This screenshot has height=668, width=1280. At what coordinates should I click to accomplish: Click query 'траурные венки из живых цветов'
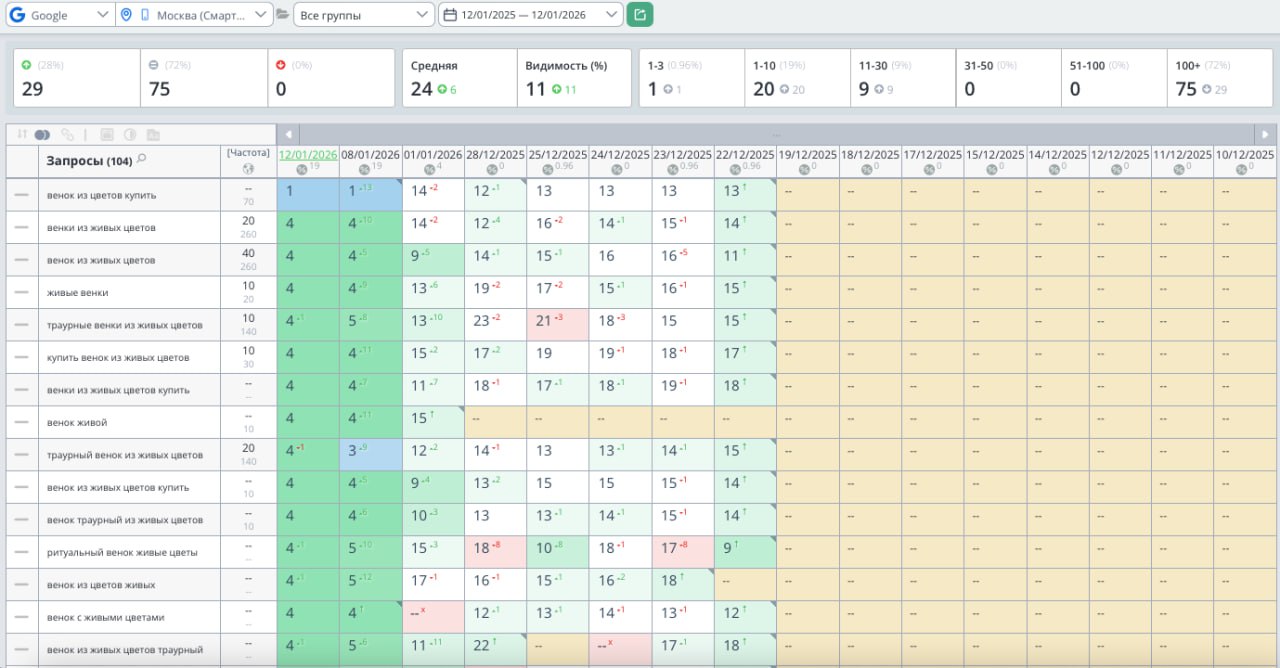(125, 325)
